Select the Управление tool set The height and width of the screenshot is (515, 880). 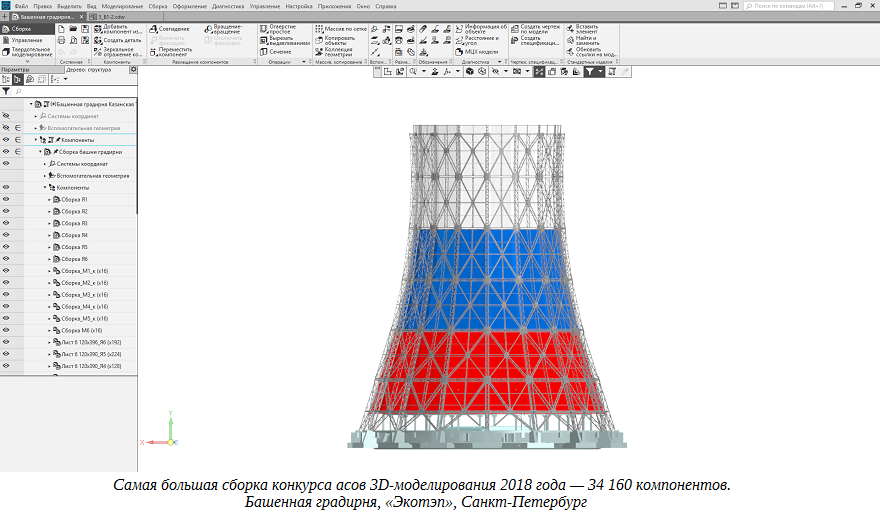pos(26,40)
